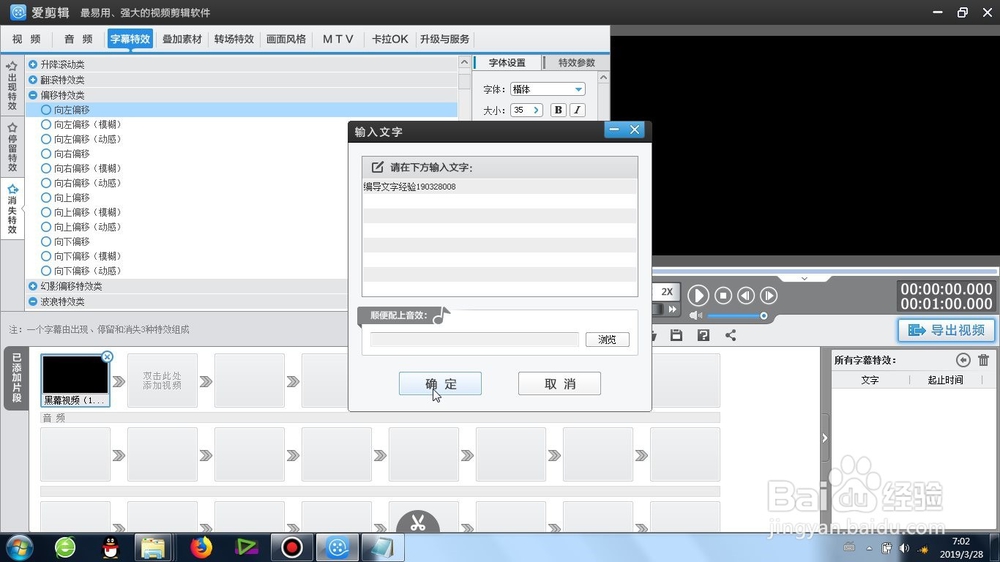Select 向上偏移（动感） effect
Viewport: 1000px width, 562px height.
[x=46, y=227]
